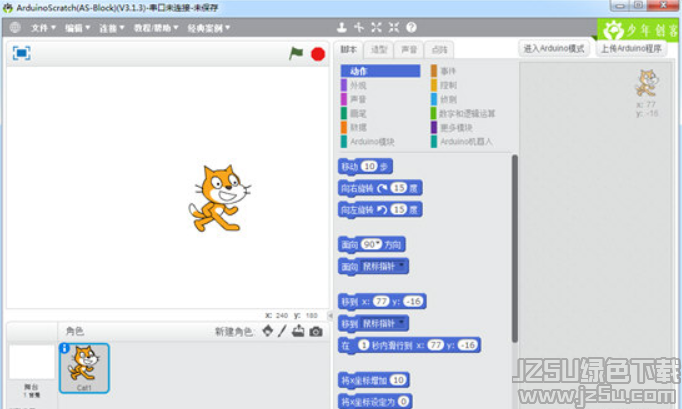
Task: Click the 向右旋转 15 度 block
Action: tap(380, 188)
